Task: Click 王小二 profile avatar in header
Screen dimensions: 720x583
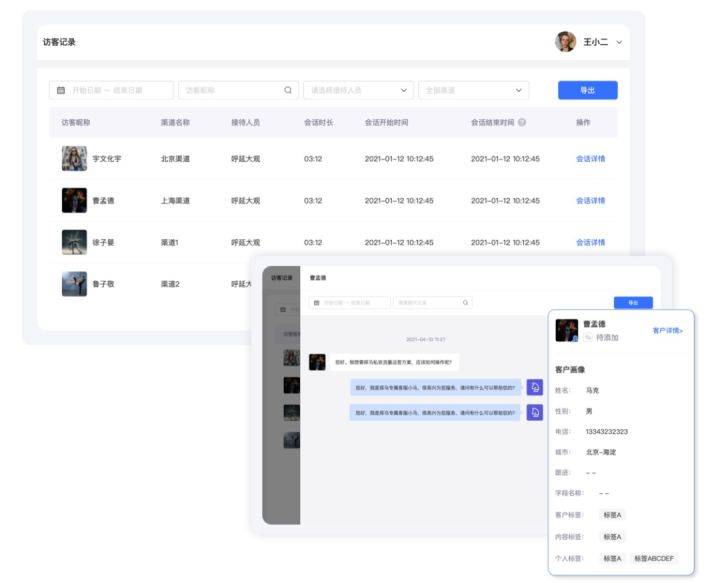Action: pos(565,42)
